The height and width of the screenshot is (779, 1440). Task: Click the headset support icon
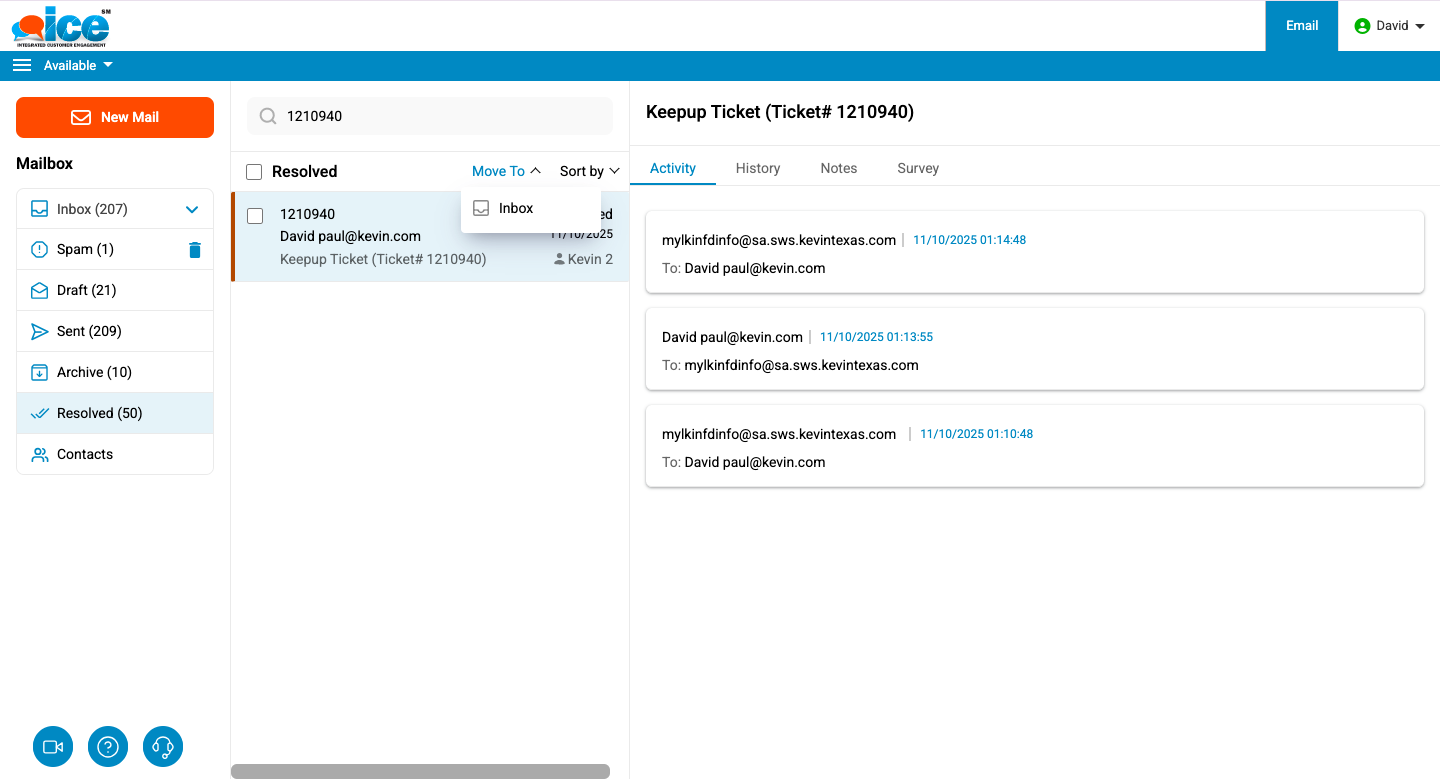[x=163, y=747]
